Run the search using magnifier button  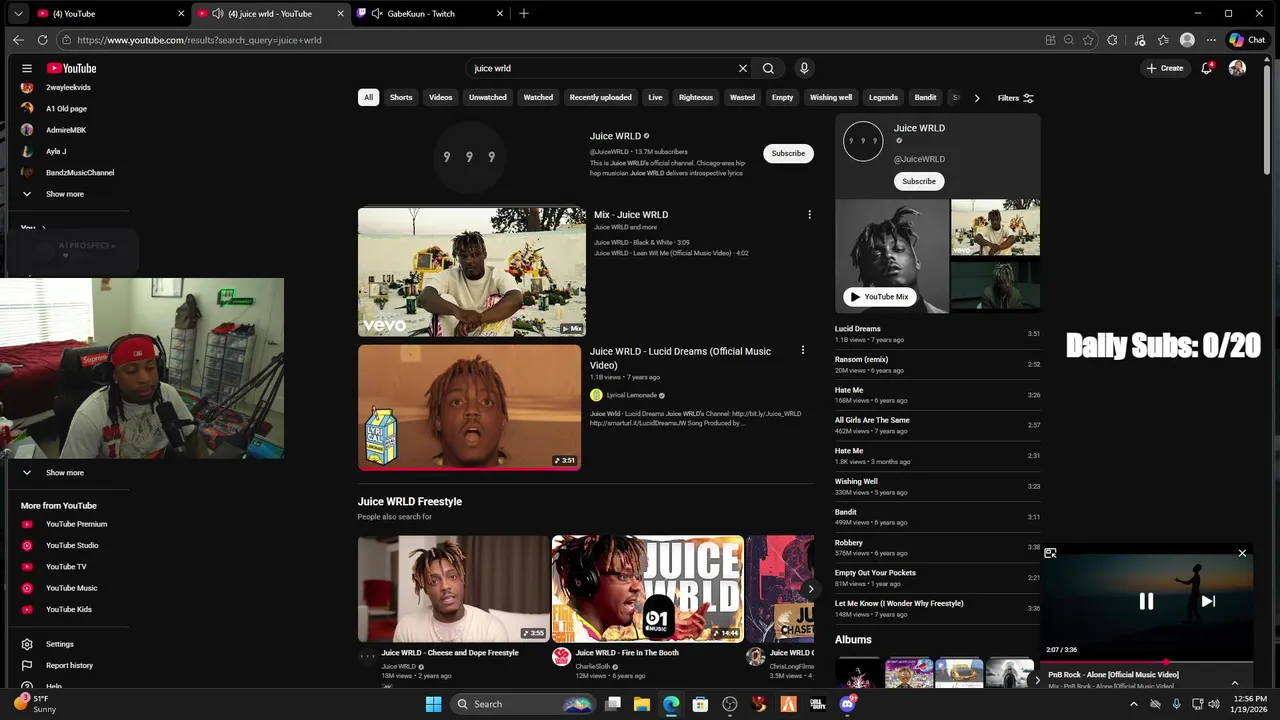pyautogui.click(x=768, y=68)
